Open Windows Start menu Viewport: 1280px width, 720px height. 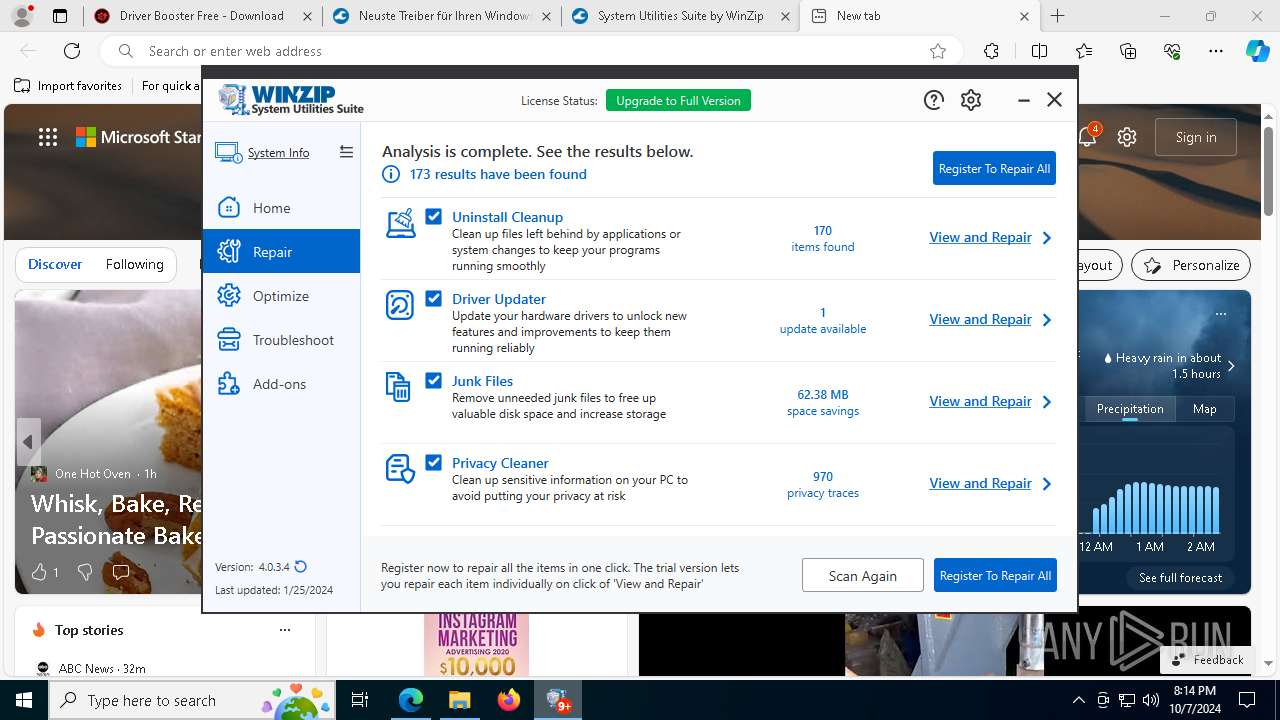[x=24, y=700]
